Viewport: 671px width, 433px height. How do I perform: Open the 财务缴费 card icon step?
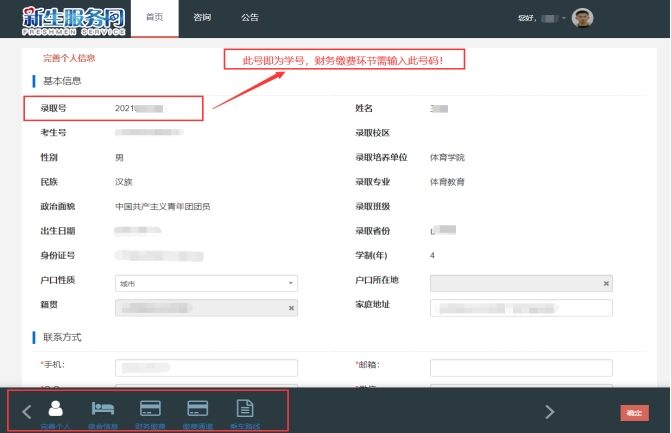coord(151,409)
